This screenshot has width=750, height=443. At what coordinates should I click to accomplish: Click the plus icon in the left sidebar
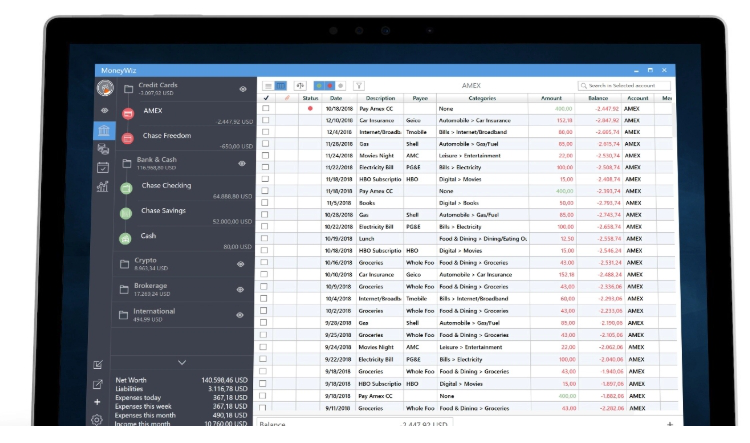tap(97, 402)
